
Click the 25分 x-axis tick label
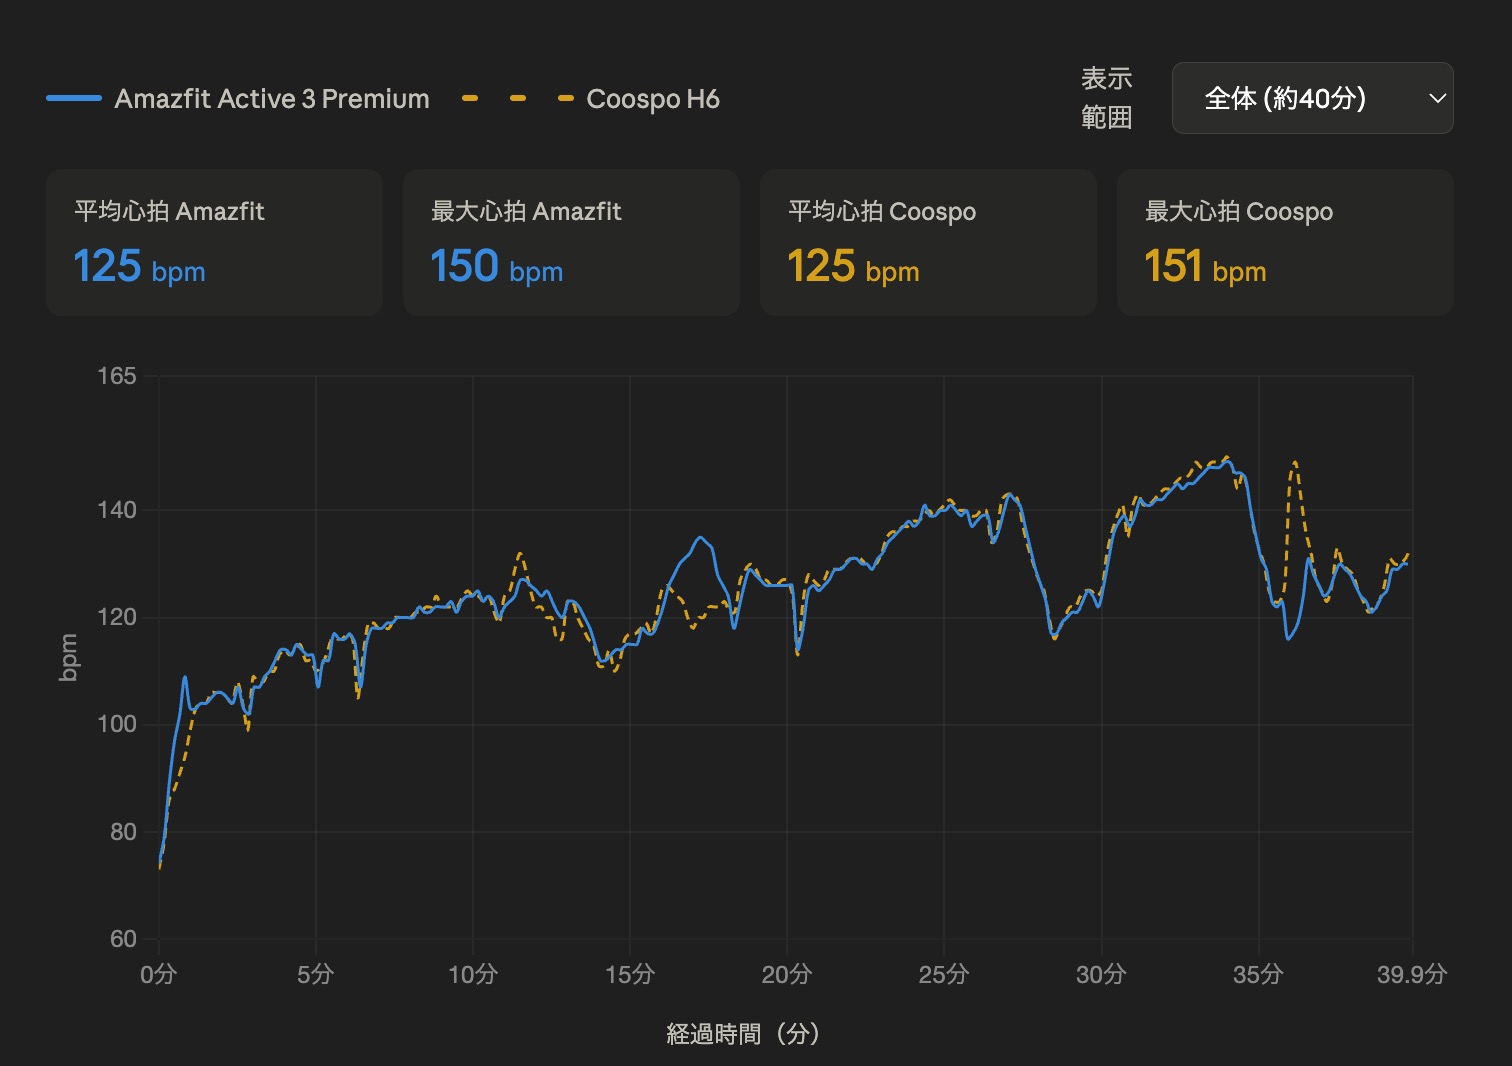click(x=944, y=974)
